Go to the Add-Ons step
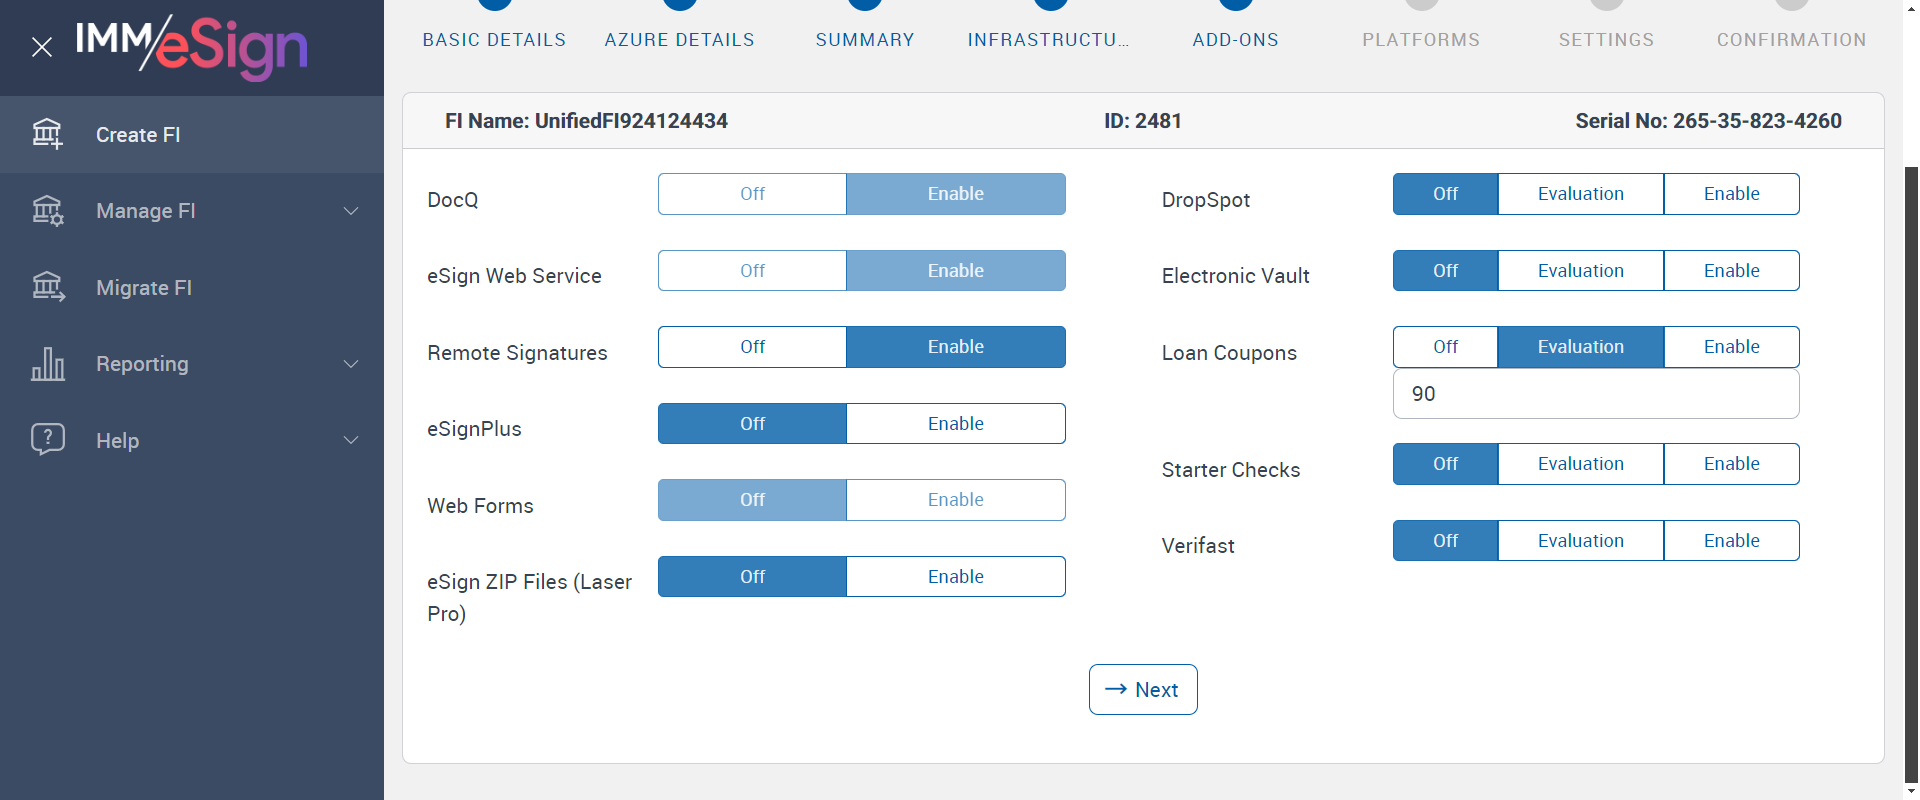This screenshot has height=800, width=1920. [x=1236, y=40]
